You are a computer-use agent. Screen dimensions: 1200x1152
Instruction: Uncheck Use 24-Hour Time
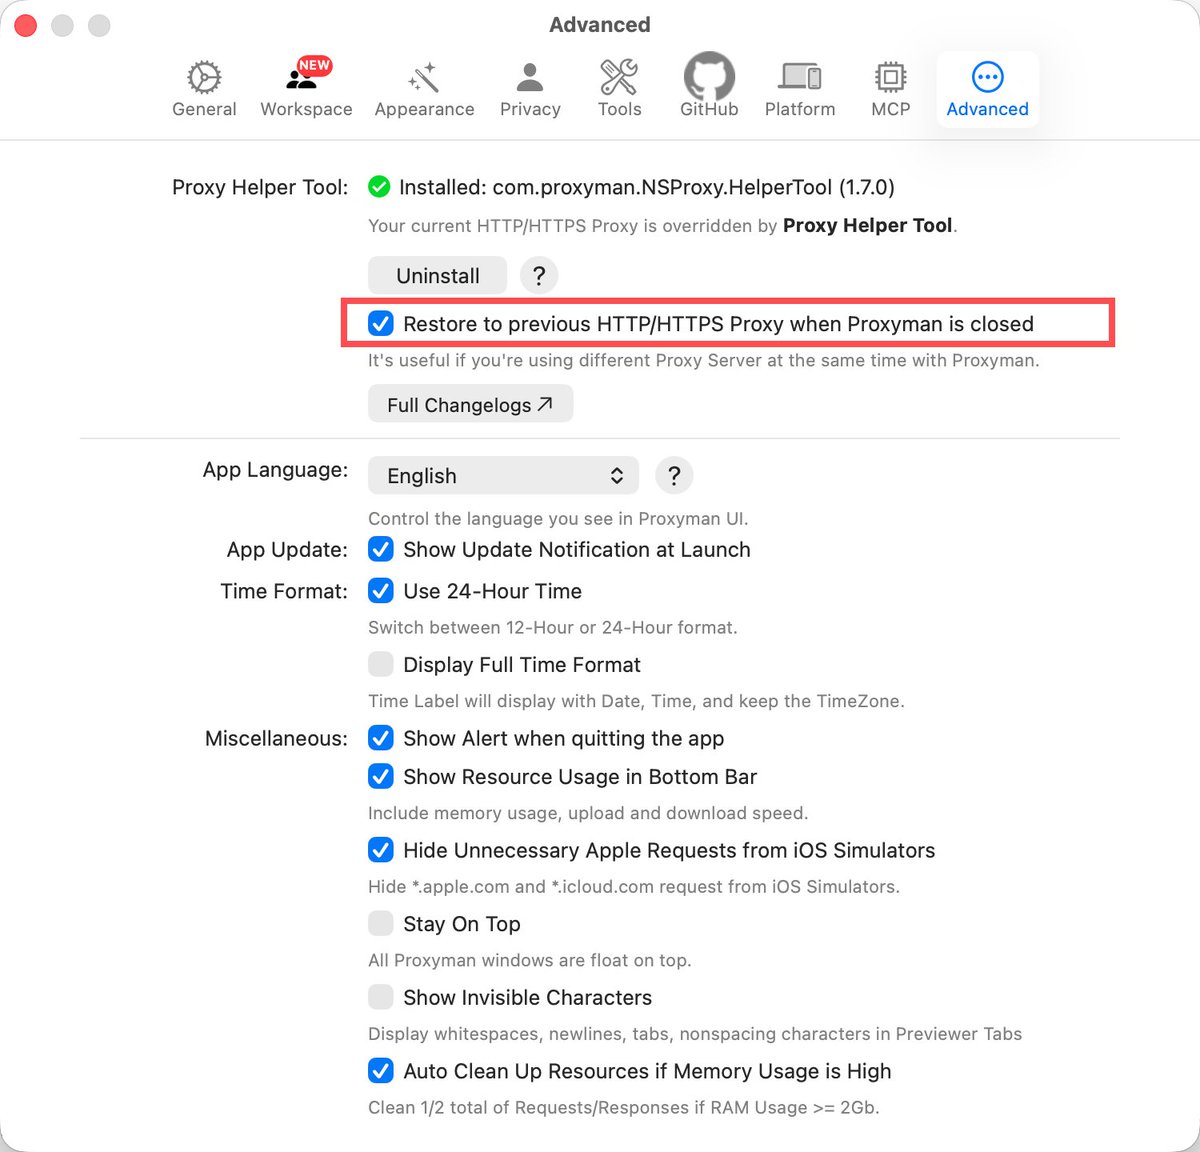click(x=380, y=591)
